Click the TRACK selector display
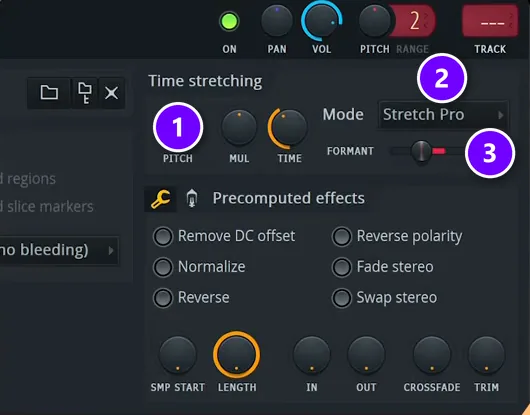 click(490, 21)
